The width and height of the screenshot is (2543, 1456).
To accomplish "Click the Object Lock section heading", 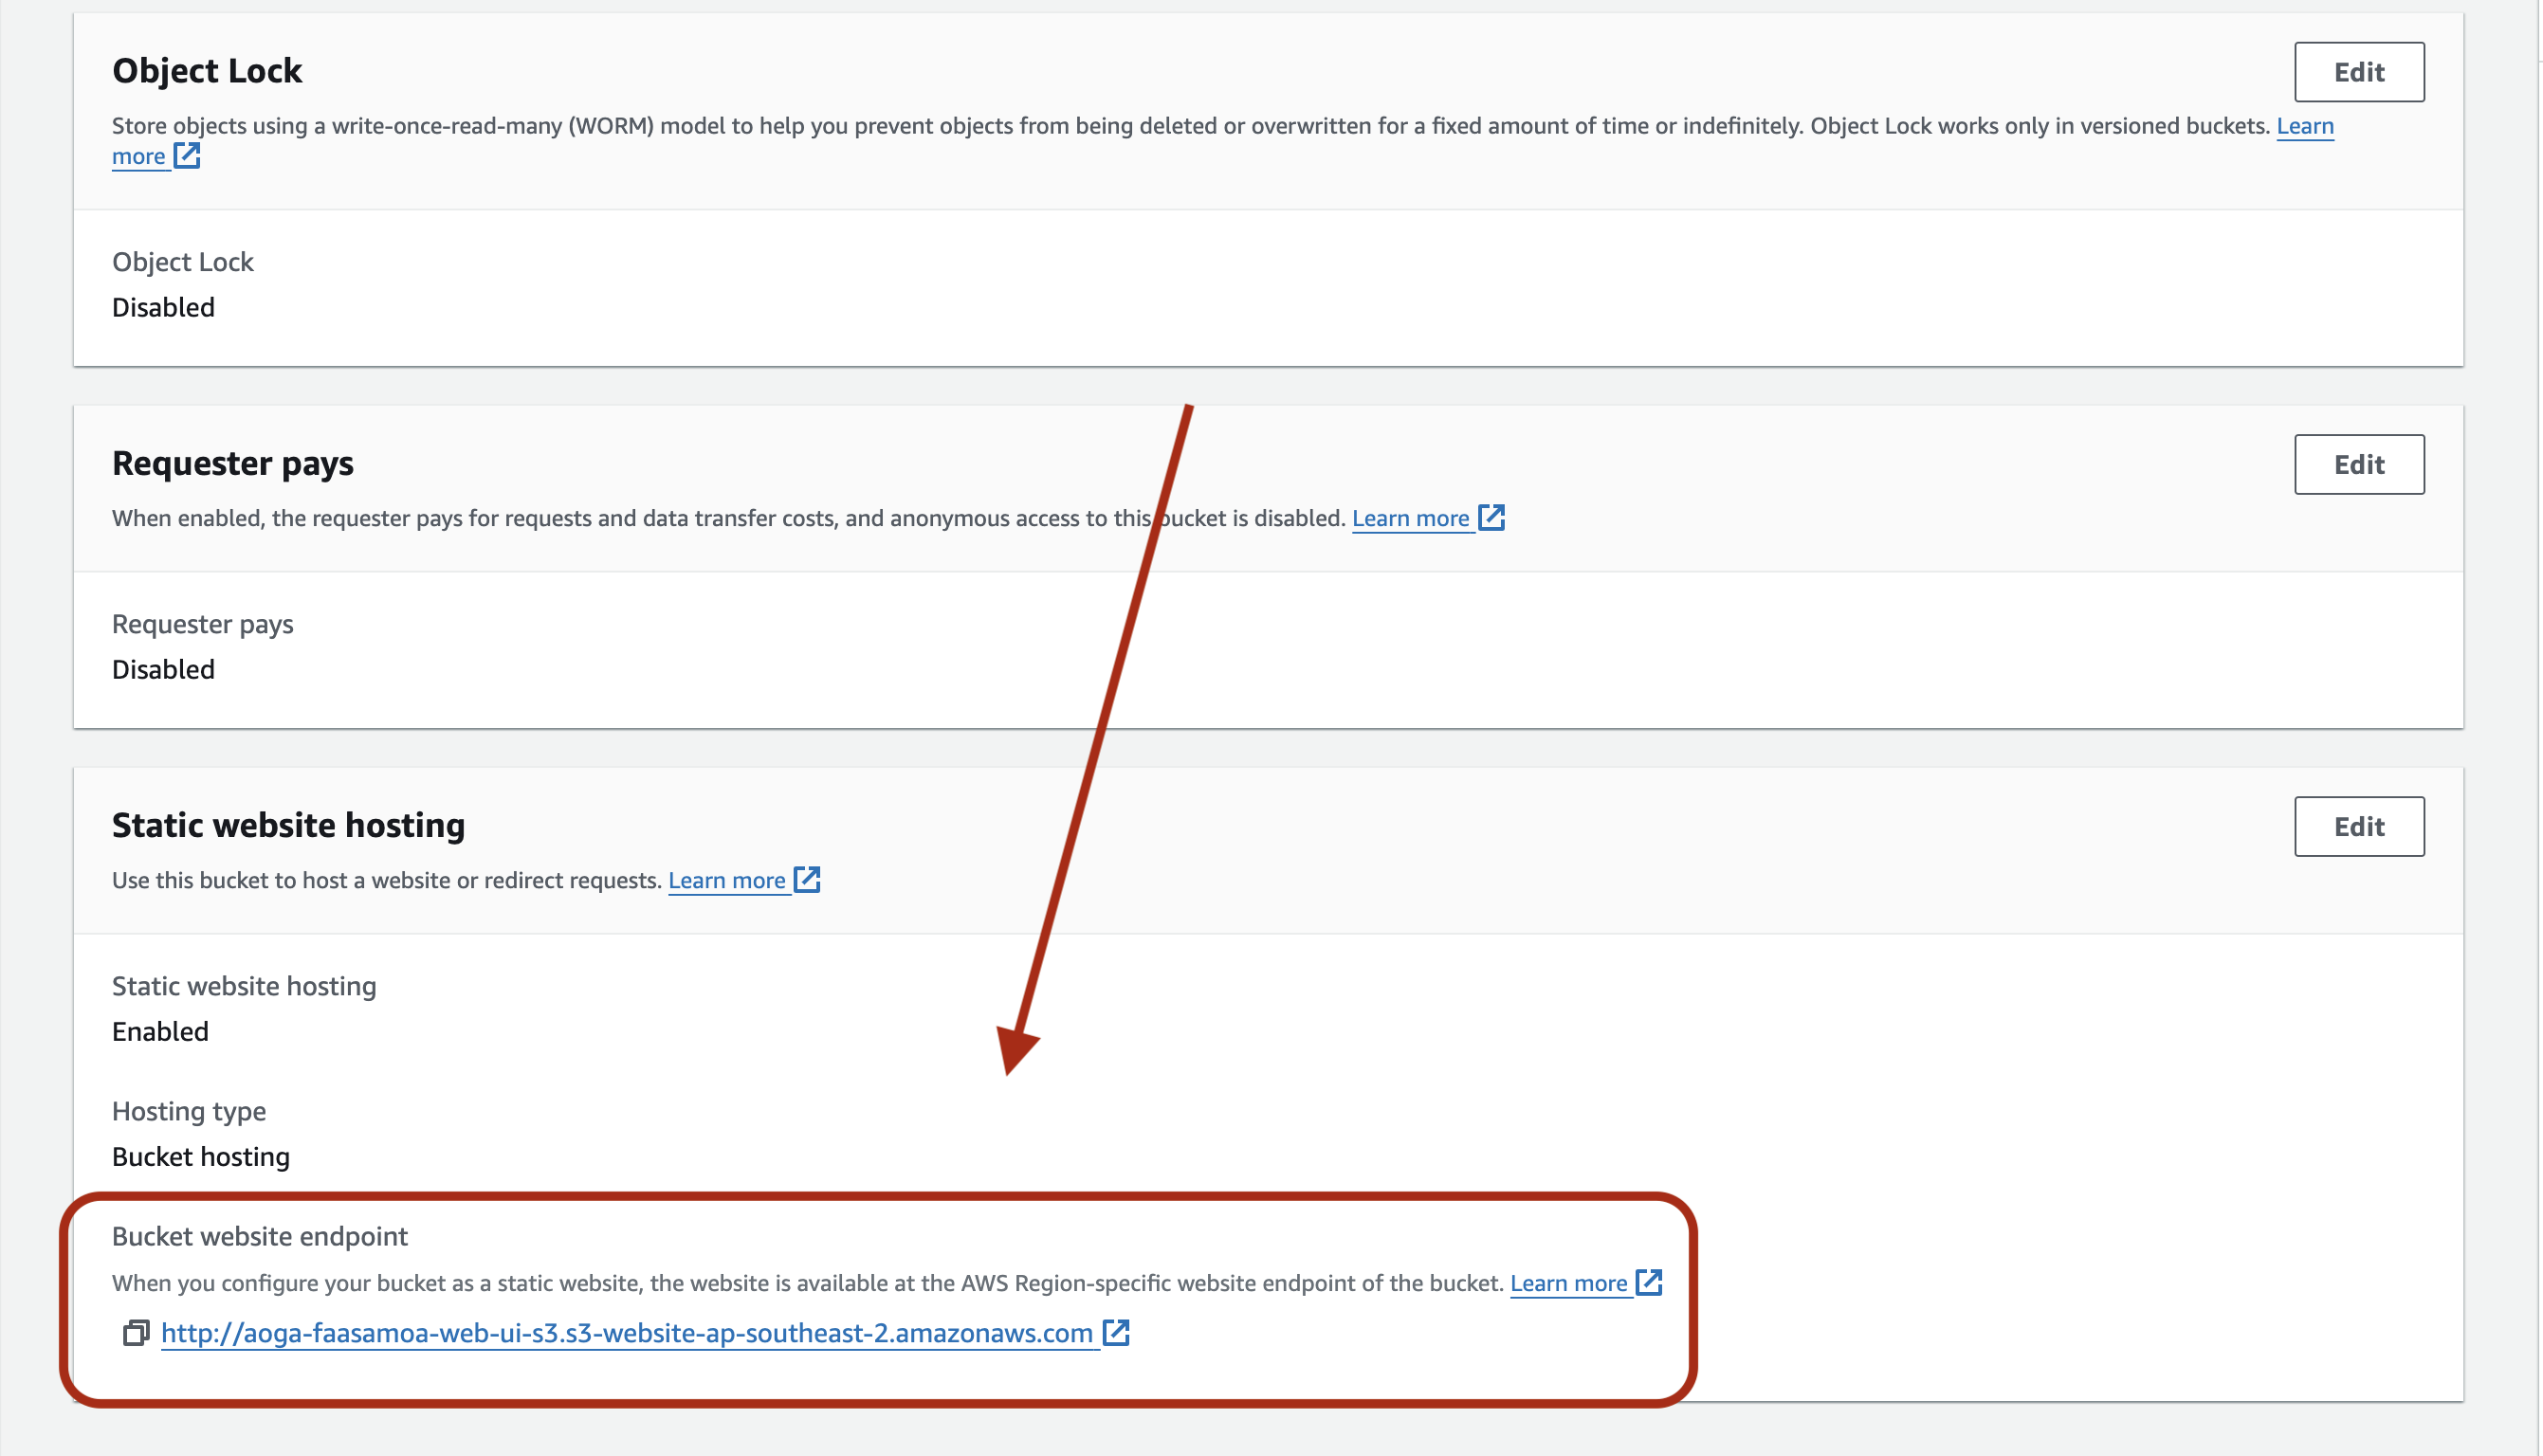I will (207, 71).
